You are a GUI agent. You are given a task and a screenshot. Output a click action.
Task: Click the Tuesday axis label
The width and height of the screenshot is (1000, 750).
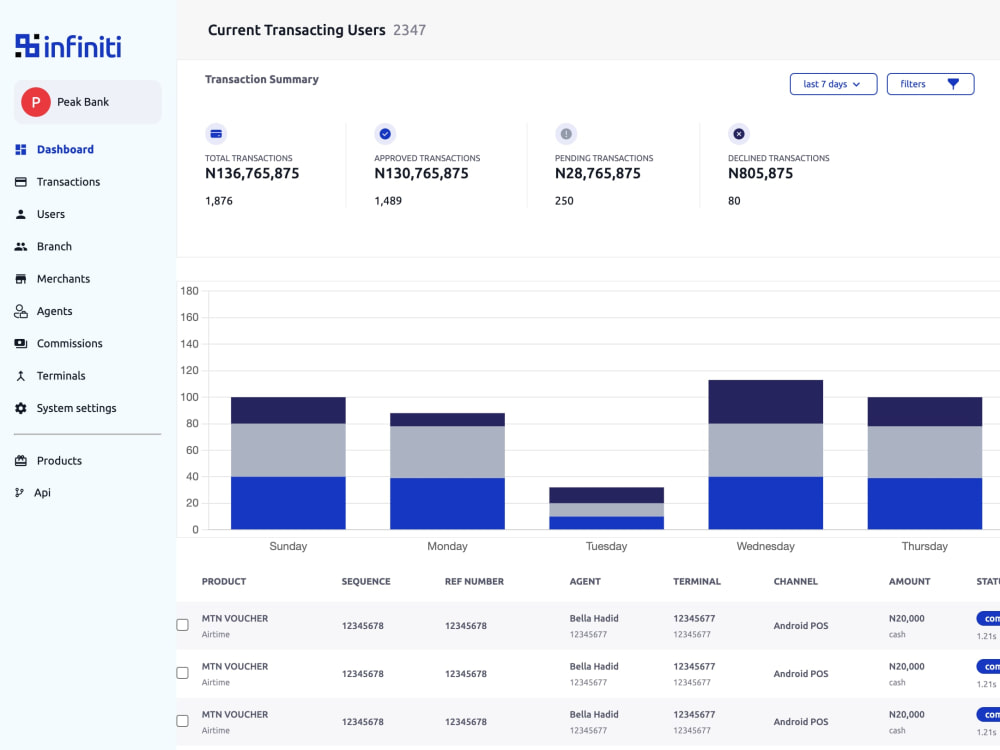tap(607, 547)
